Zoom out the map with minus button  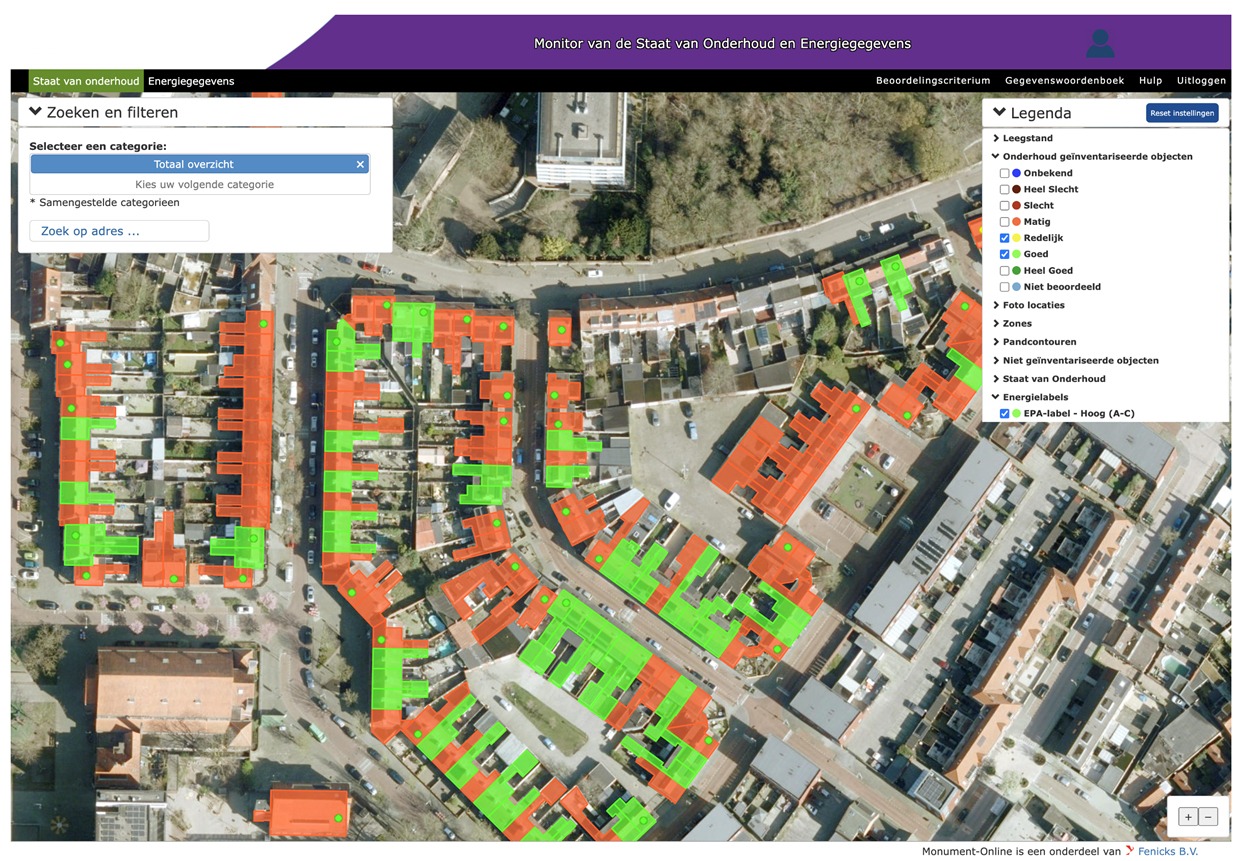tap(1209, 816)
